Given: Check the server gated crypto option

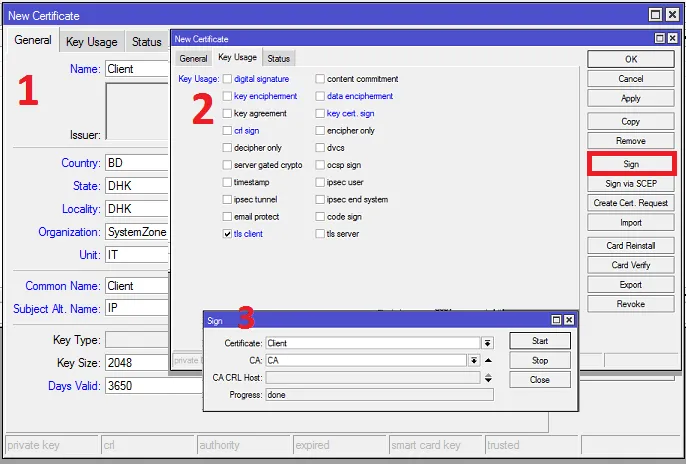Looking at the screenshot, I should click(227, 165).
